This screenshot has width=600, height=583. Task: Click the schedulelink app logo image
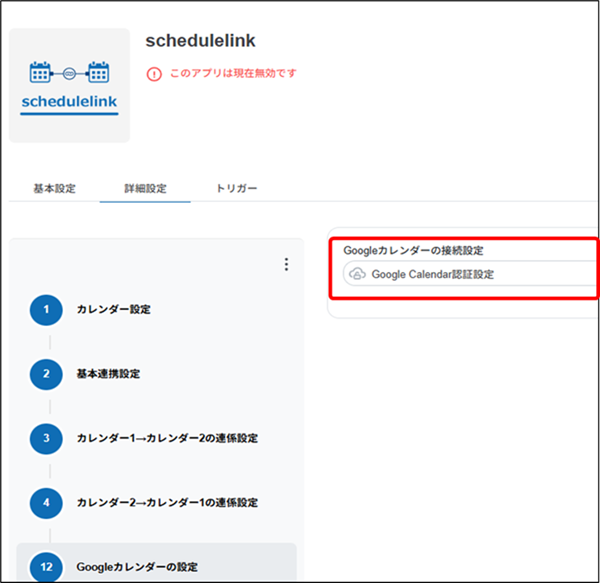point(69,86)
